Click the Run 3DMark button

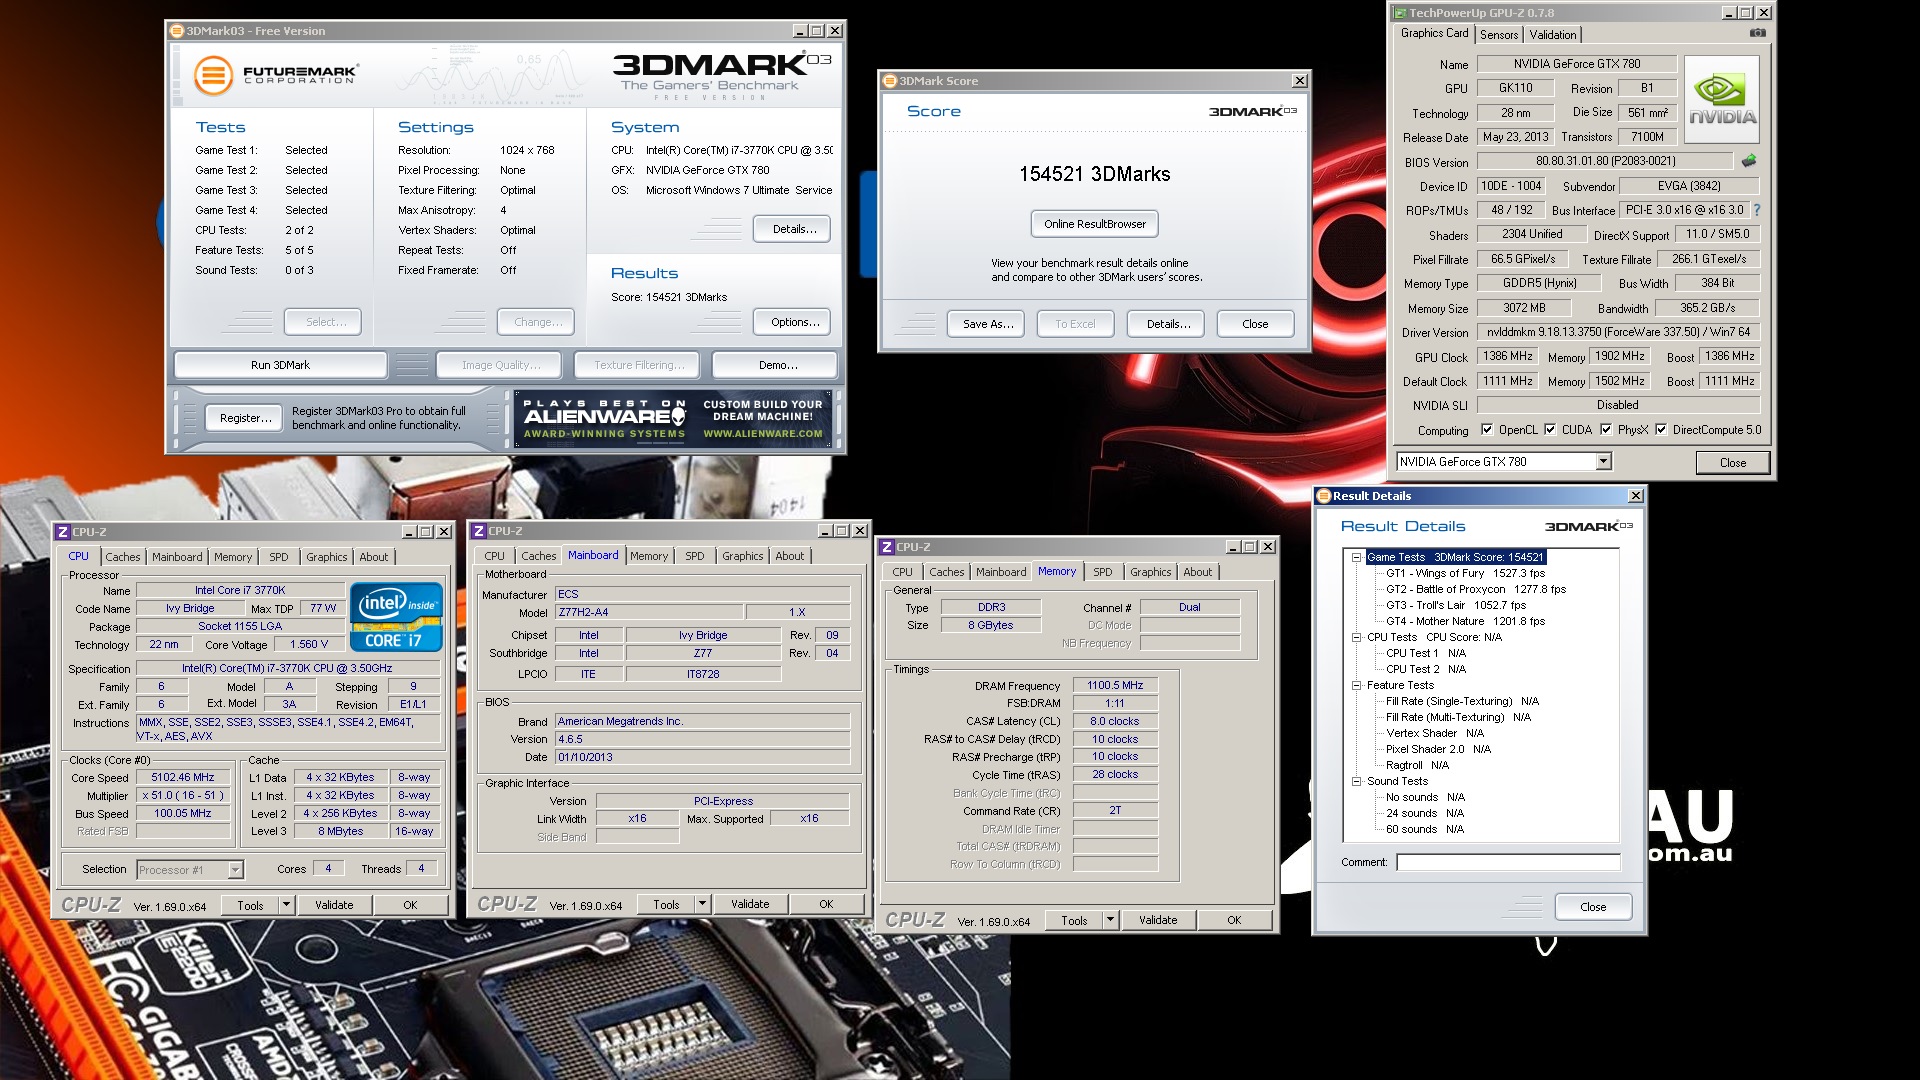[x=280, y=365]
